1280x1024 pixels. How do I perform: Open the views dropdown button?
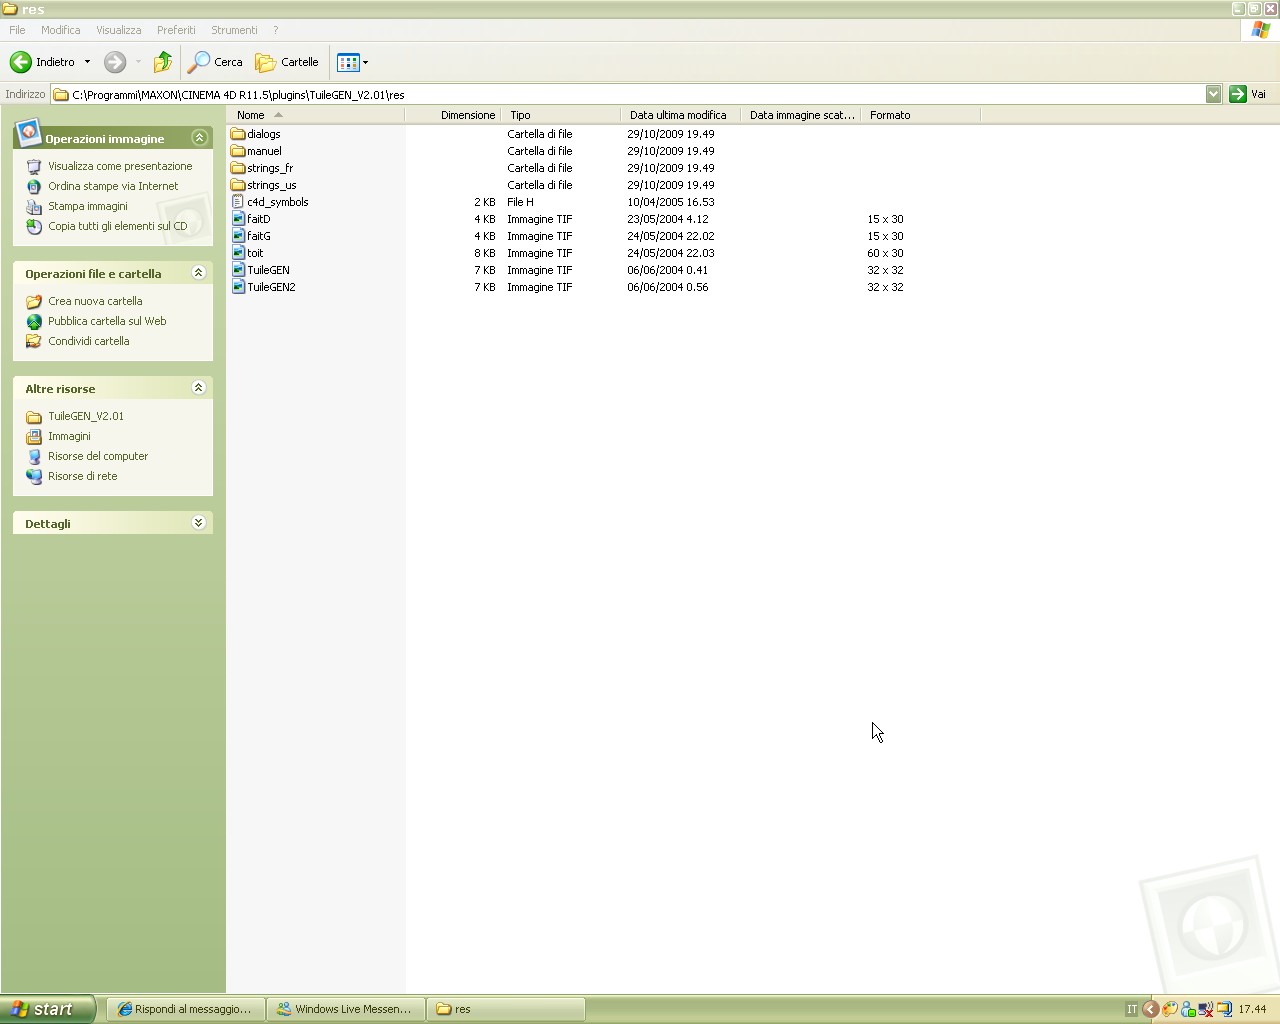[352, 62]
